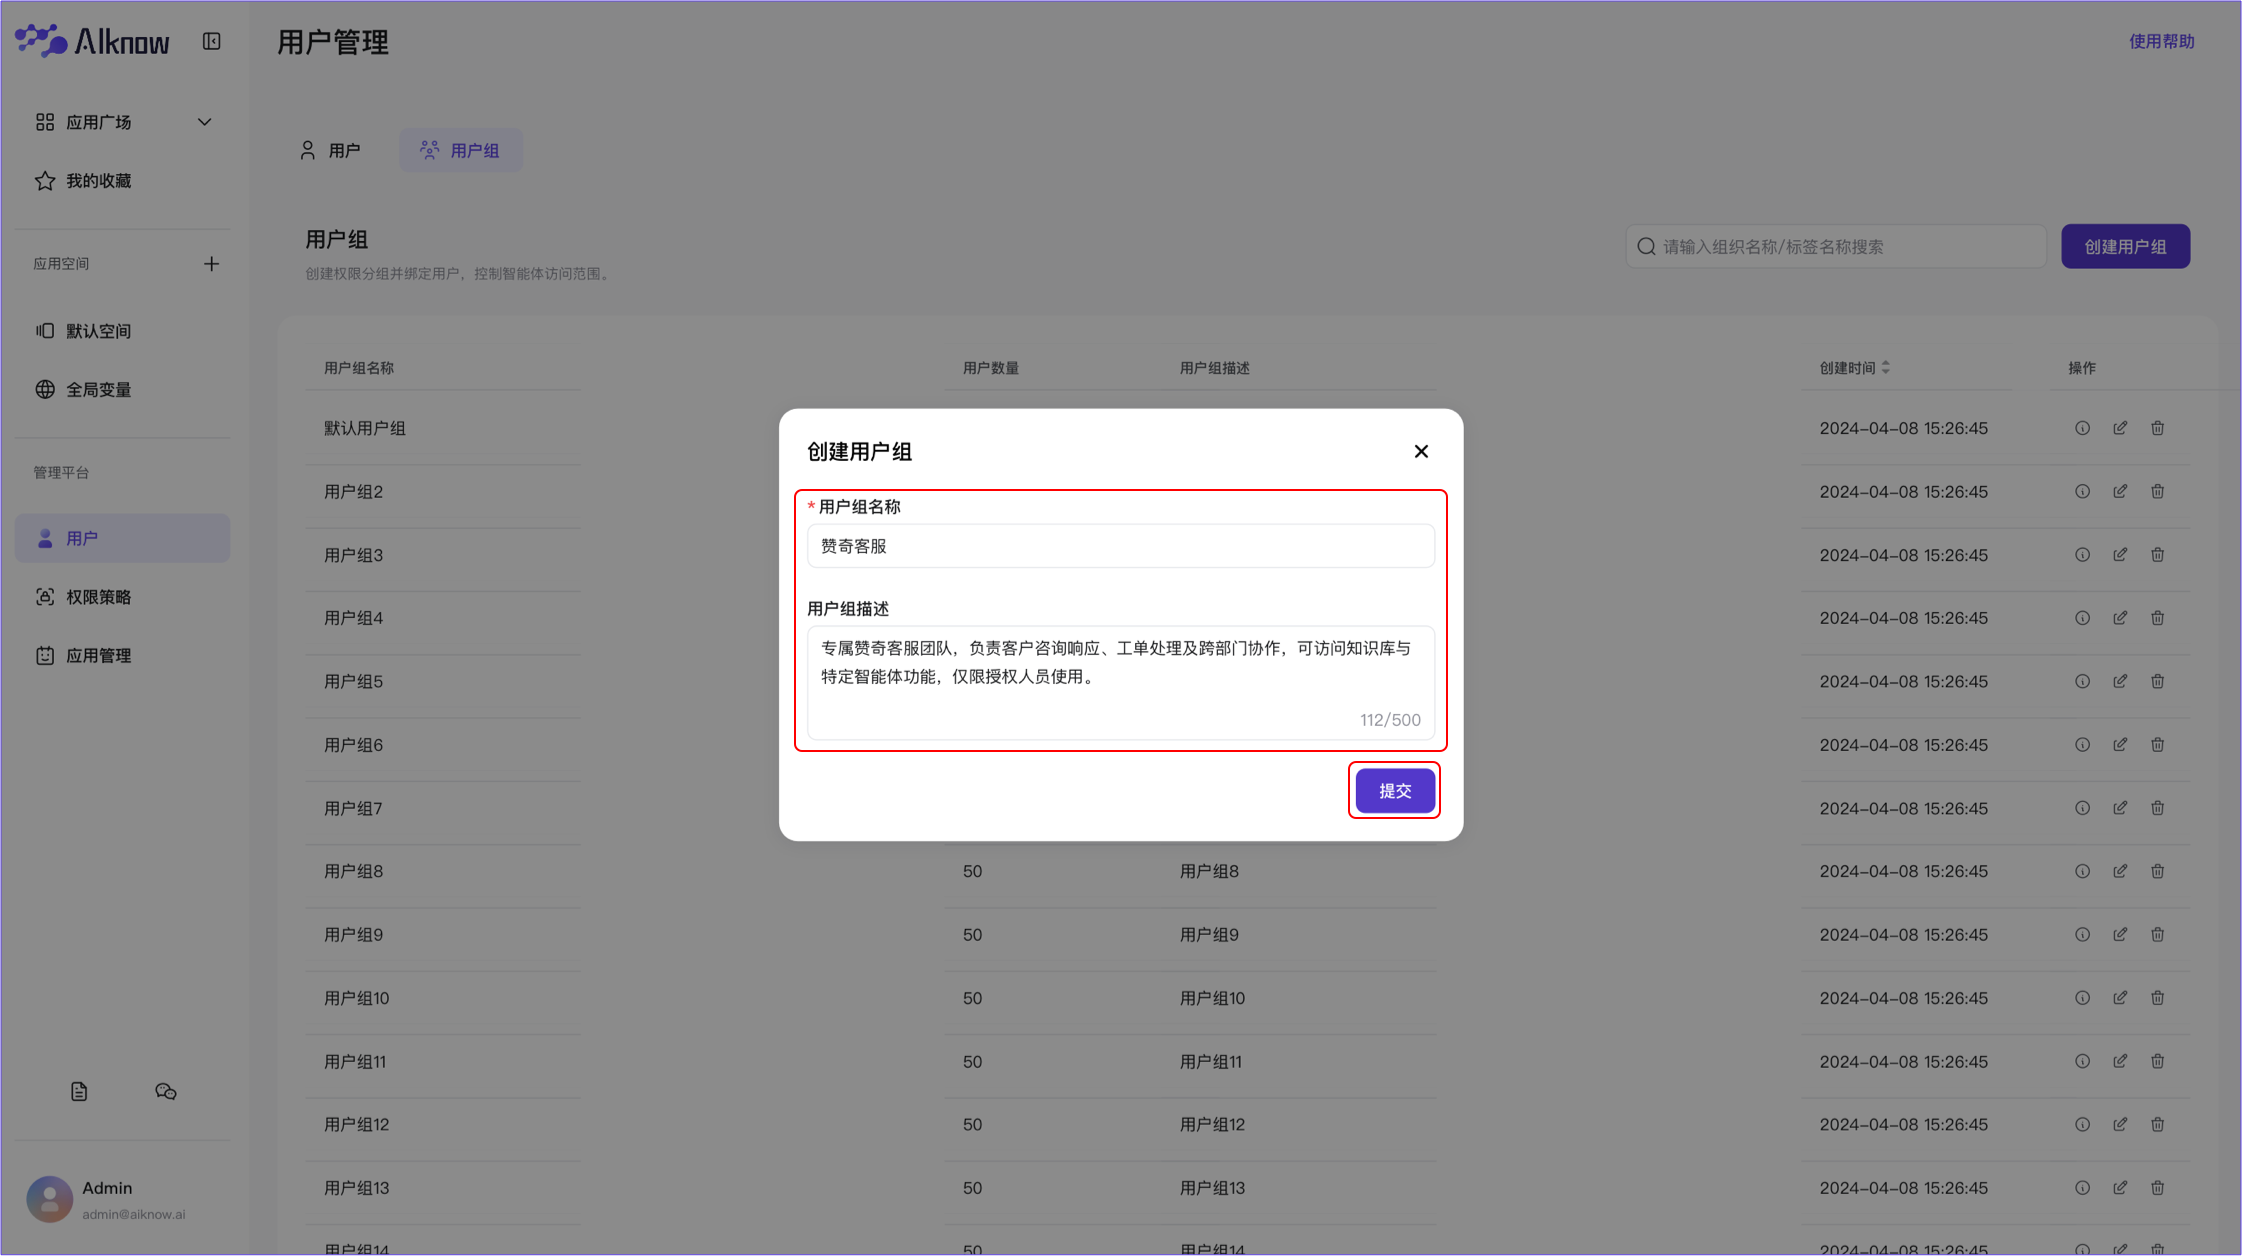The width and height of the screenshot is (2242, 1256).
Task: Add a new 应用空间 with plus icon
Action: click(211, 263)
